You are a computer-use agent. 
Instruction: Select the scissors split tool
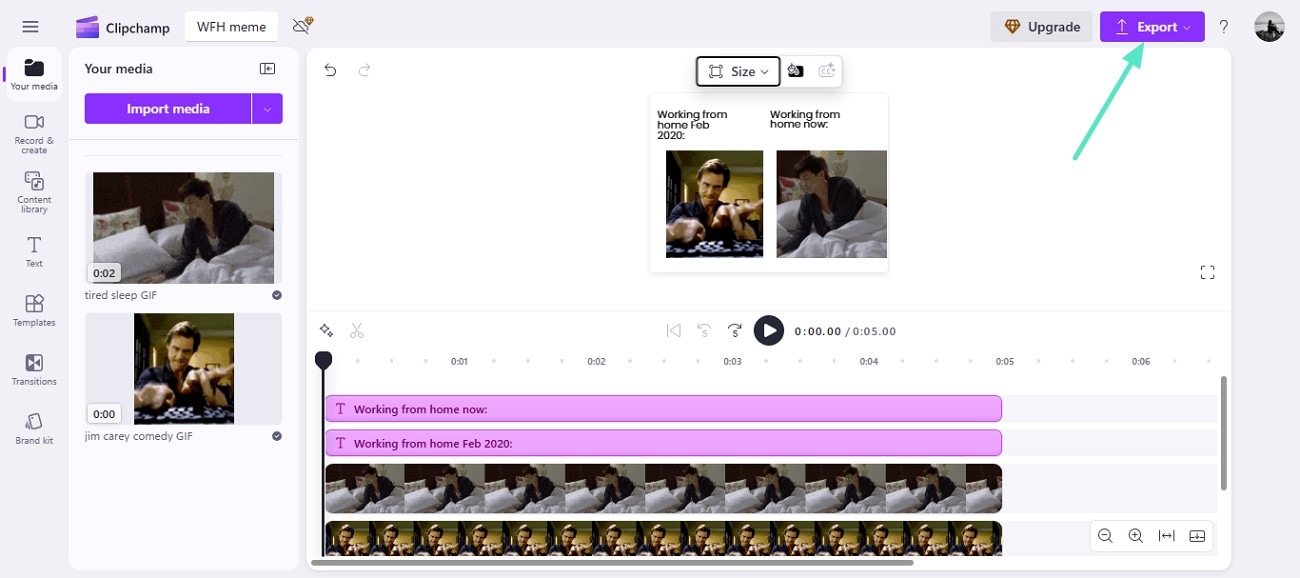(357, 330)
